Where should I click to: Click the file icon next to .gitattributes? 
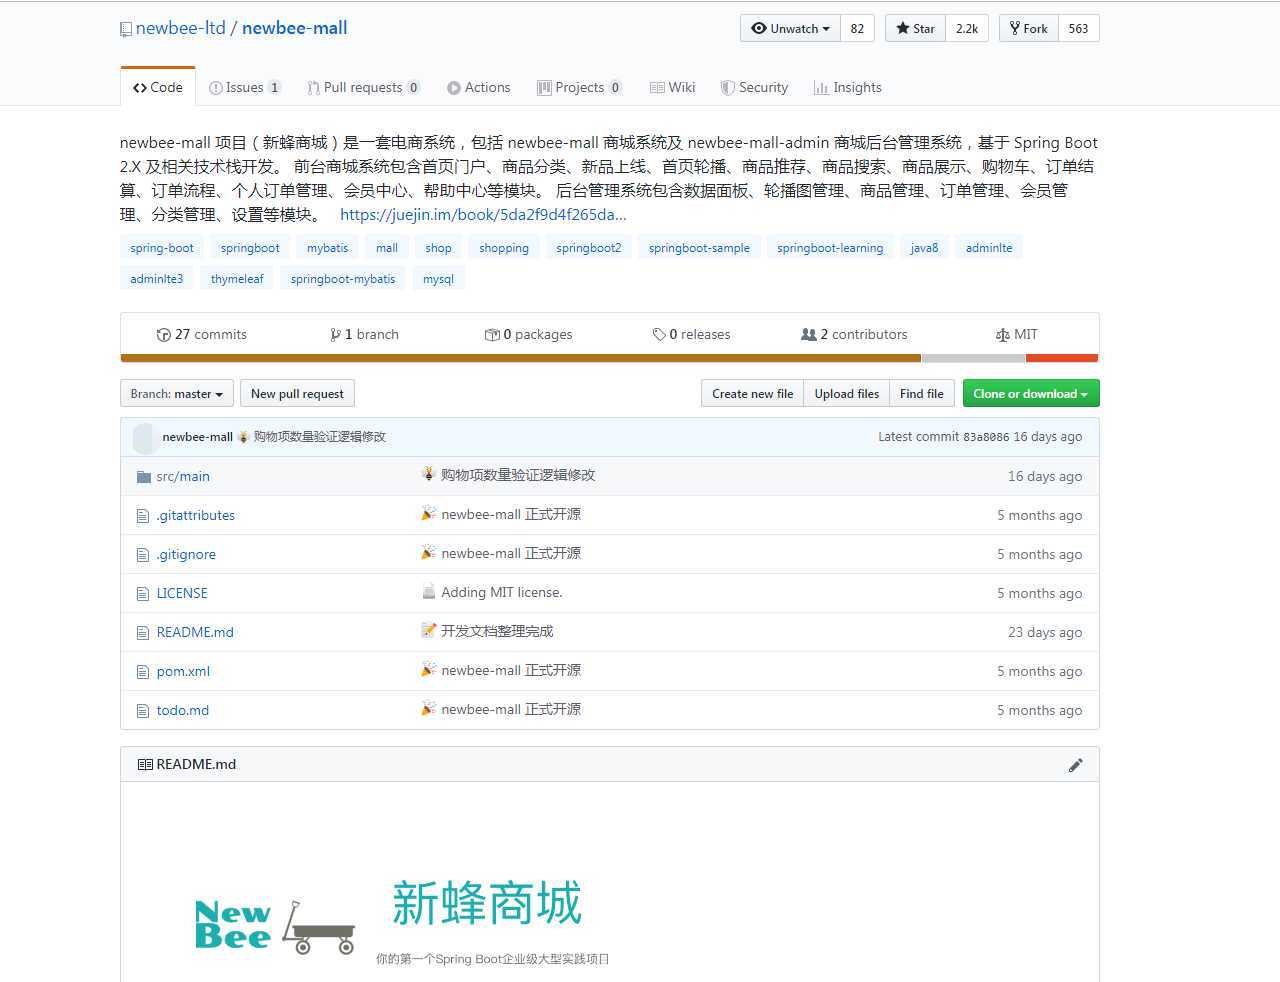coord(143,516)
